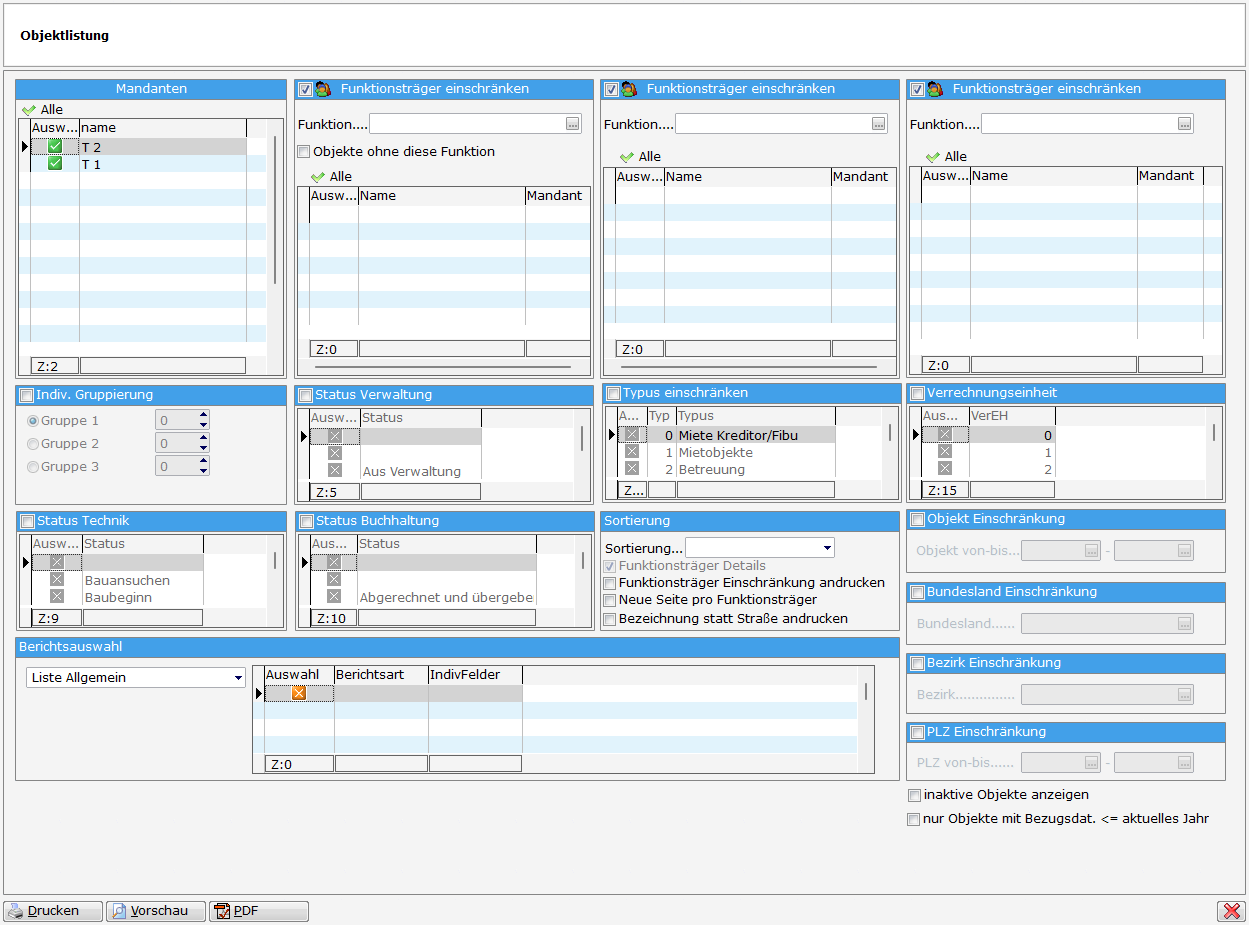Increase Gruppe 1 spinner value
The image size is (1249, 925).
point(204,416)
